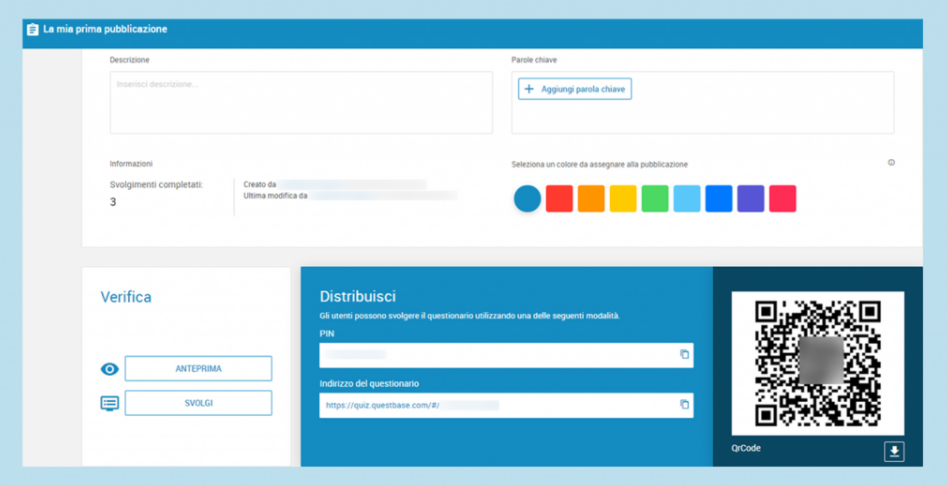Click the Seleziona un colore label
The width and height of the screenshot is (948, 486).
[600, 164]
